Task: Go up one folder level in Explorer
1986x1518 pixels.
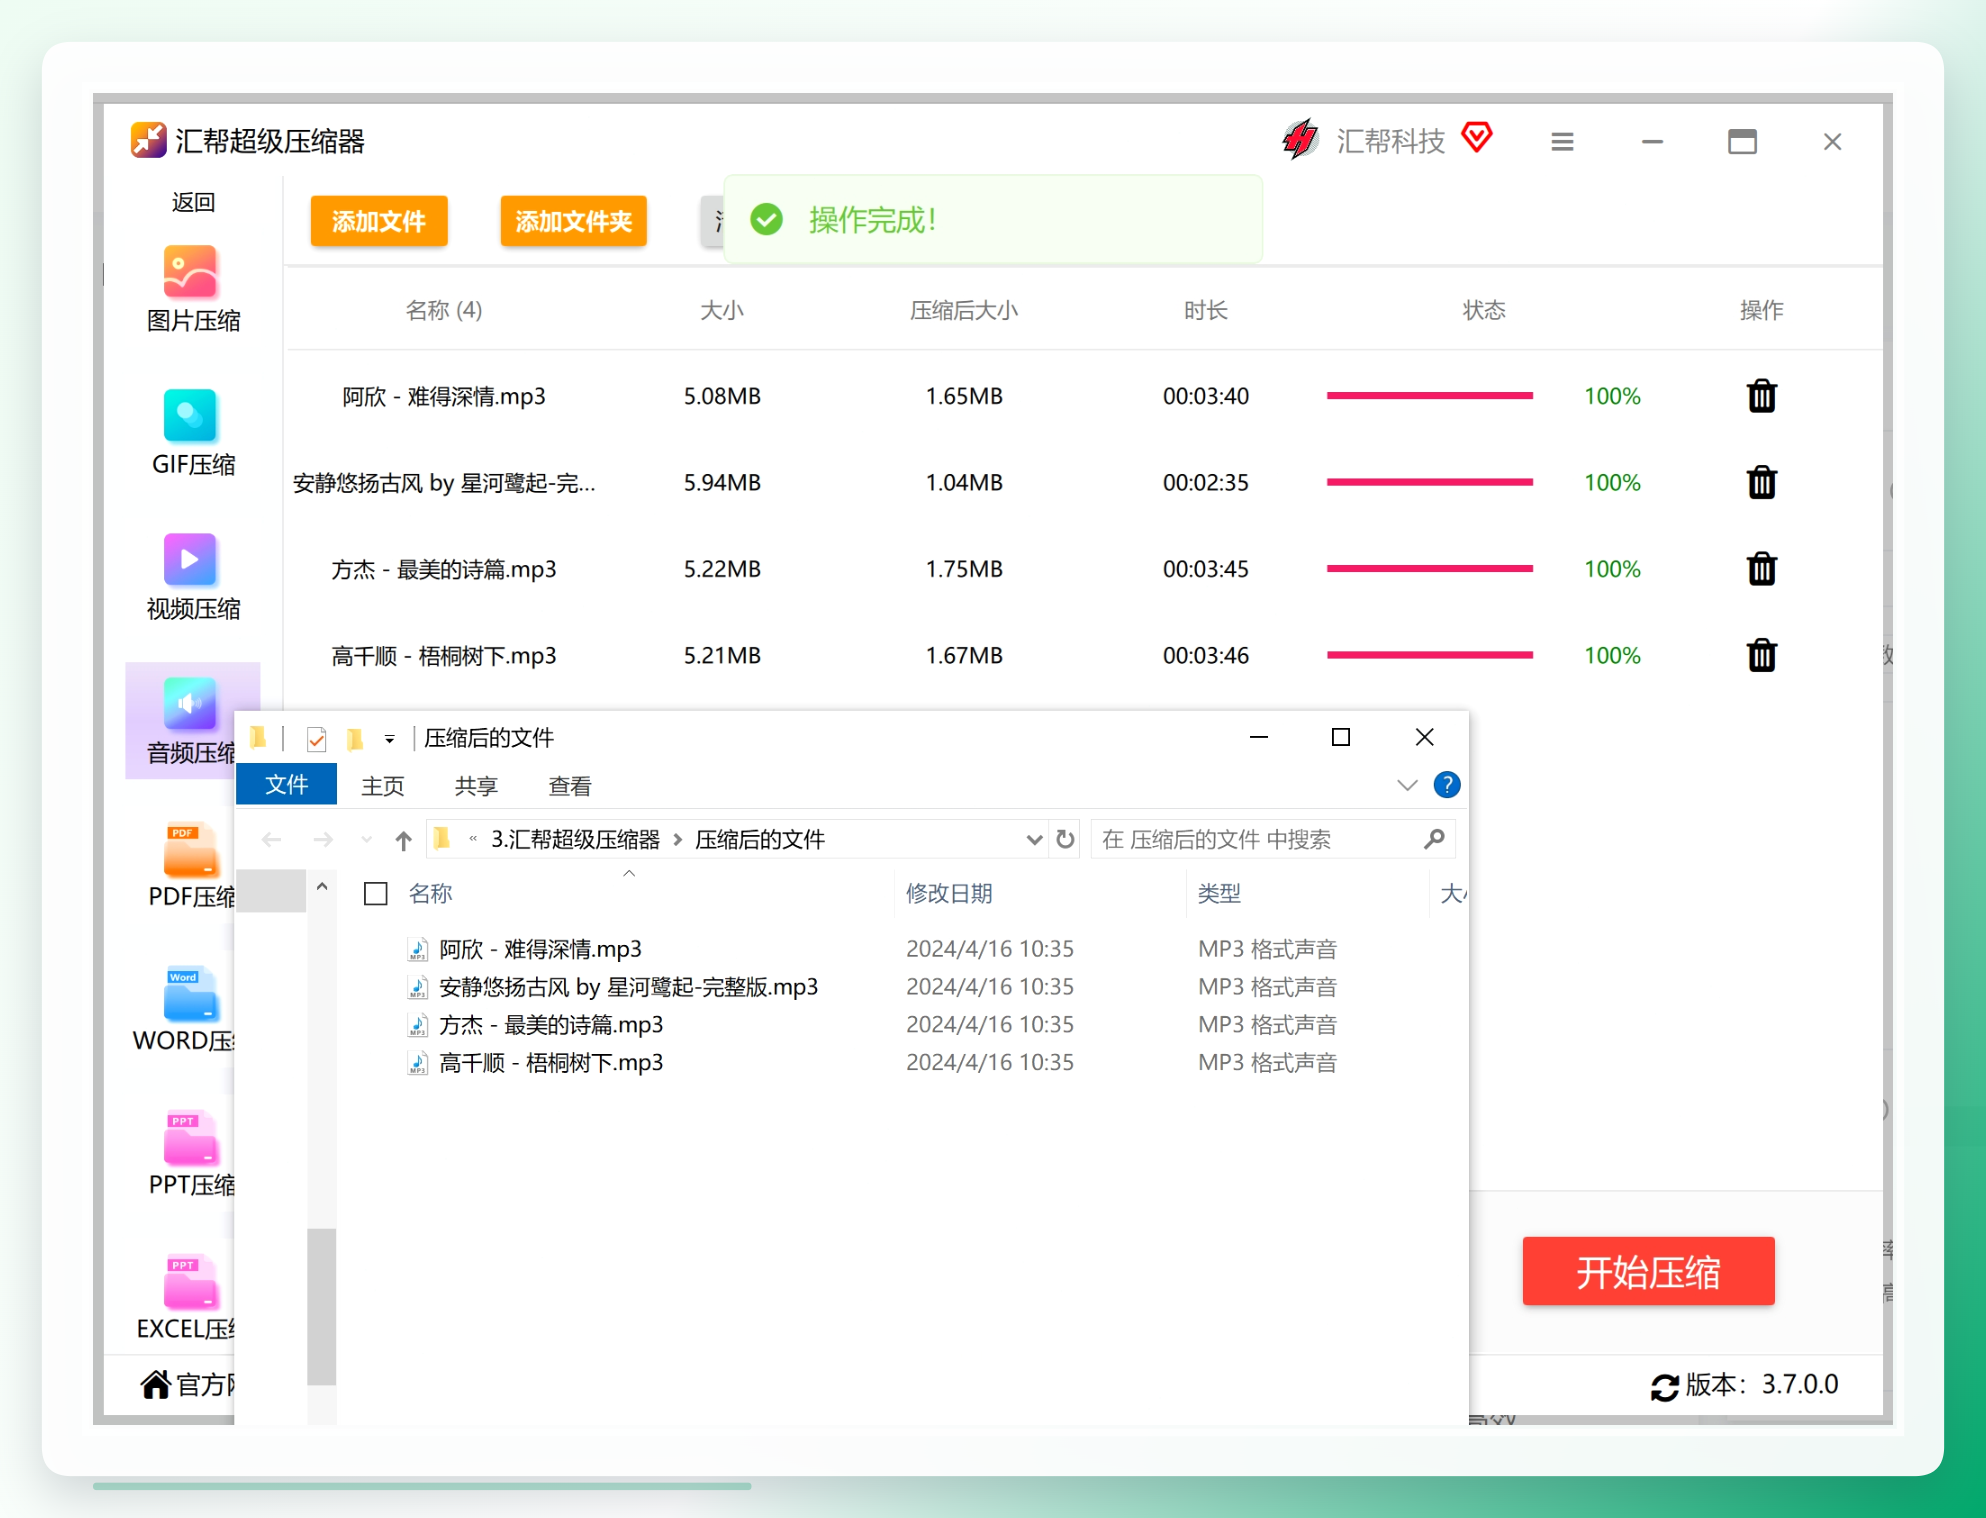Action: [x=403, y=840]
